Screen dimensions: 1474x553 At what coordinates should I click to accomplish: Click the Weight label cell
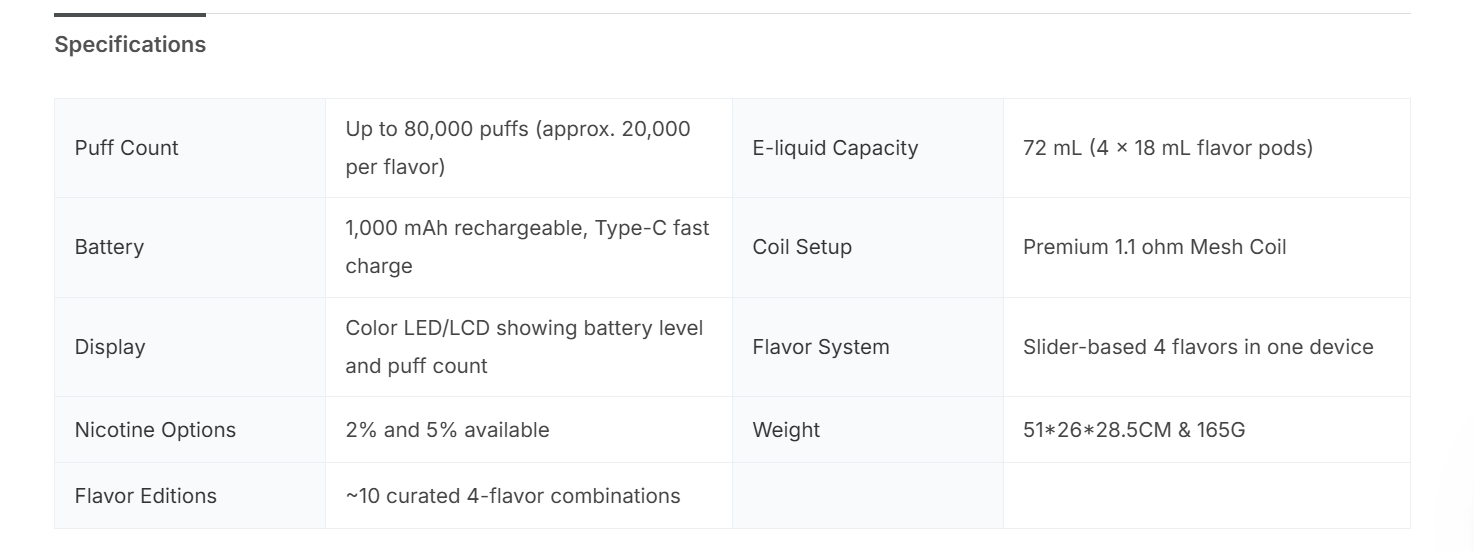click(x=786, y=430)
